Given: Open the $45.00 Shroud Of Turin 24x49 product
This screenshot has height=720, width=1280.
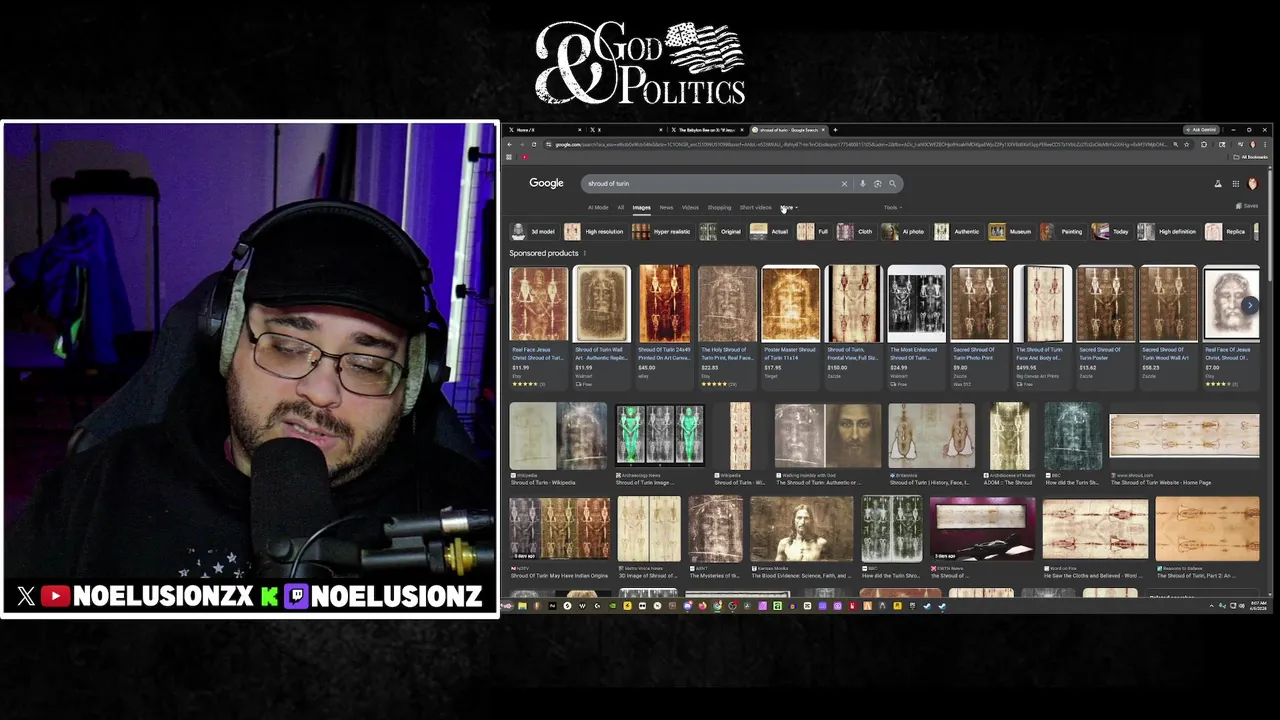Looking at the screenshot, I should click(x=664, y=326).
